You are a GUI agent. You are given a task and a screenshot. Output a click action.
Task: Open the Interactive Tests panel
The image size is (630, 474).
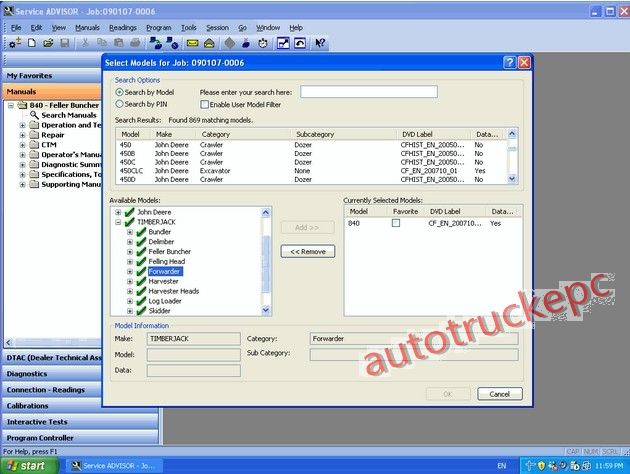[x=80, y=422]
